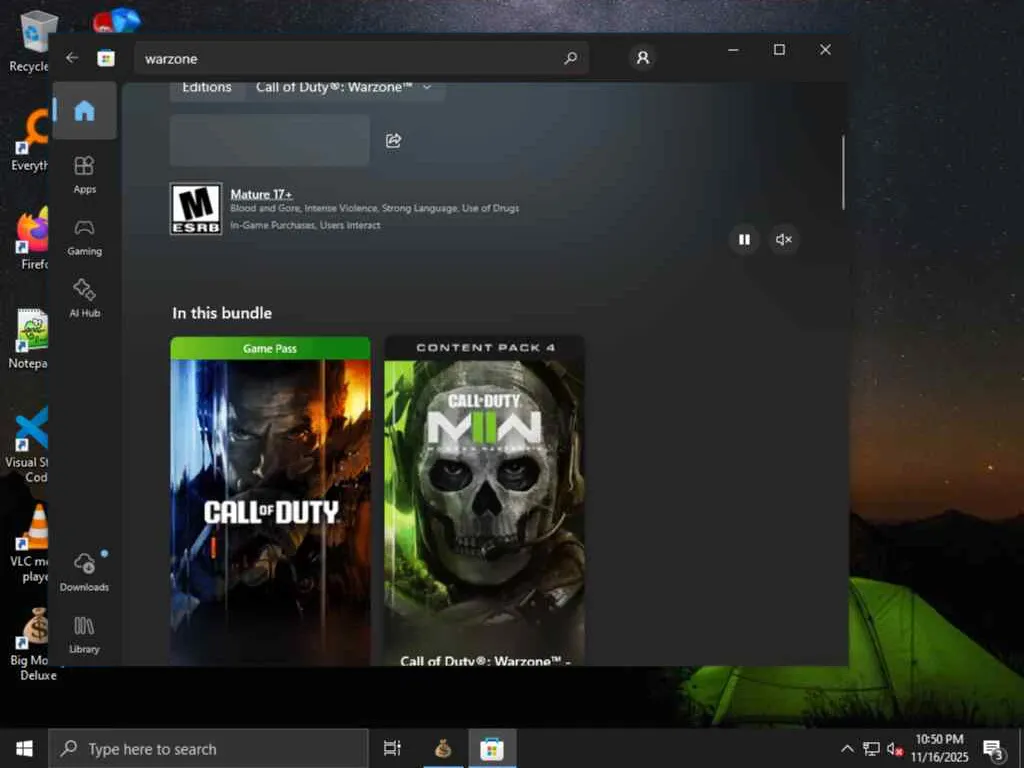This screenshot has width=1024, height=768.
Task: Open the Game Pass Call of Duty card
Action: pos(270,501)
